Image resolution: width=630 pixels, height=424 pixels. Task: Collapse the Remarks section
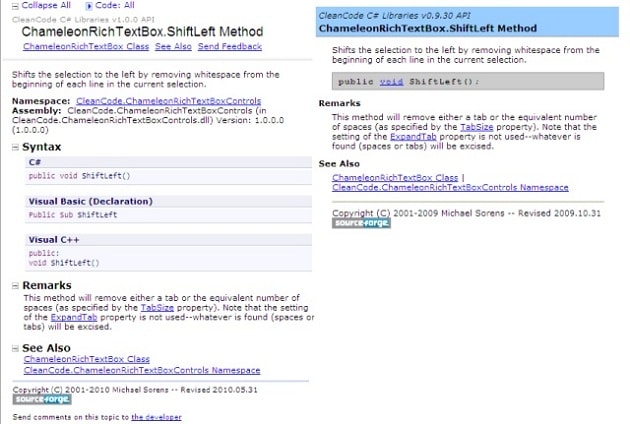[15, 286]
